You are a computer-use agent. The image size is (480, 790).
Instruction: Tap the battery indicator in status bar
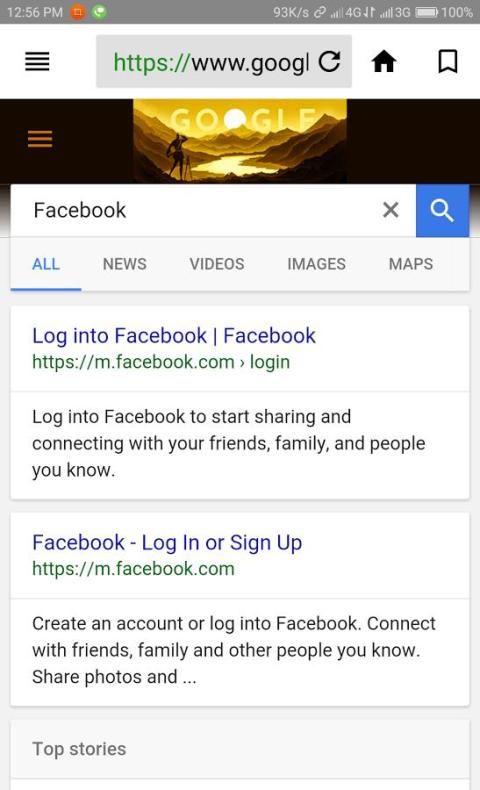(427, 12)
